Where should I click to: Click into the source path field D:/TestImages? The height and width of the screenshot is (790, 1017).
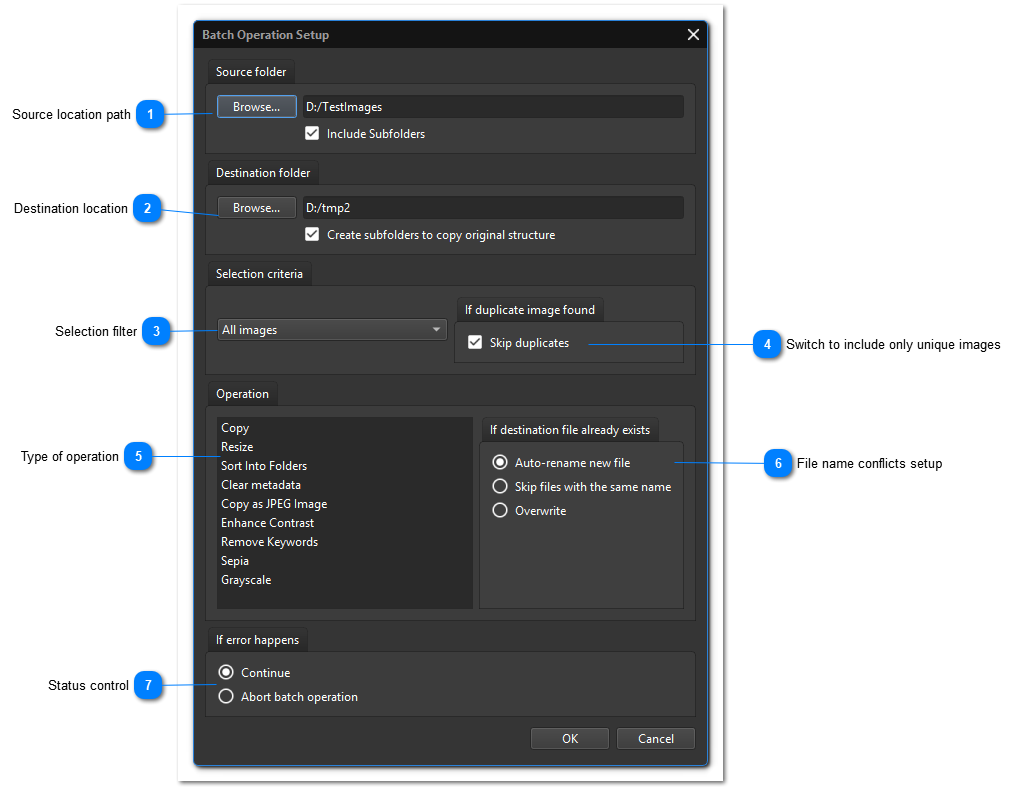point(492,107)
